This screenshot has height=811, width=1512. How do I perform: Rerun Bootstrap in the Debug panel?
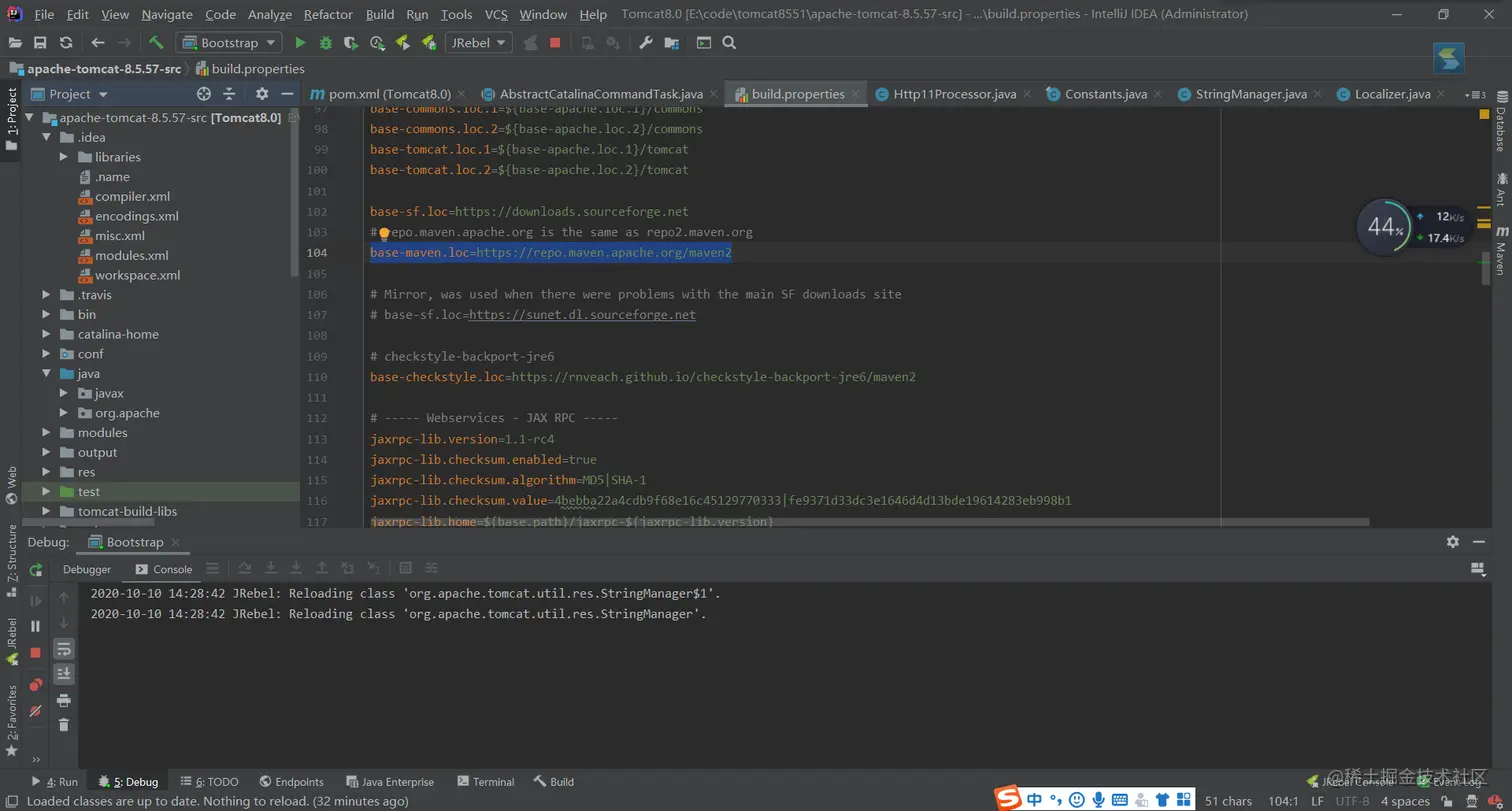[36, 570]
